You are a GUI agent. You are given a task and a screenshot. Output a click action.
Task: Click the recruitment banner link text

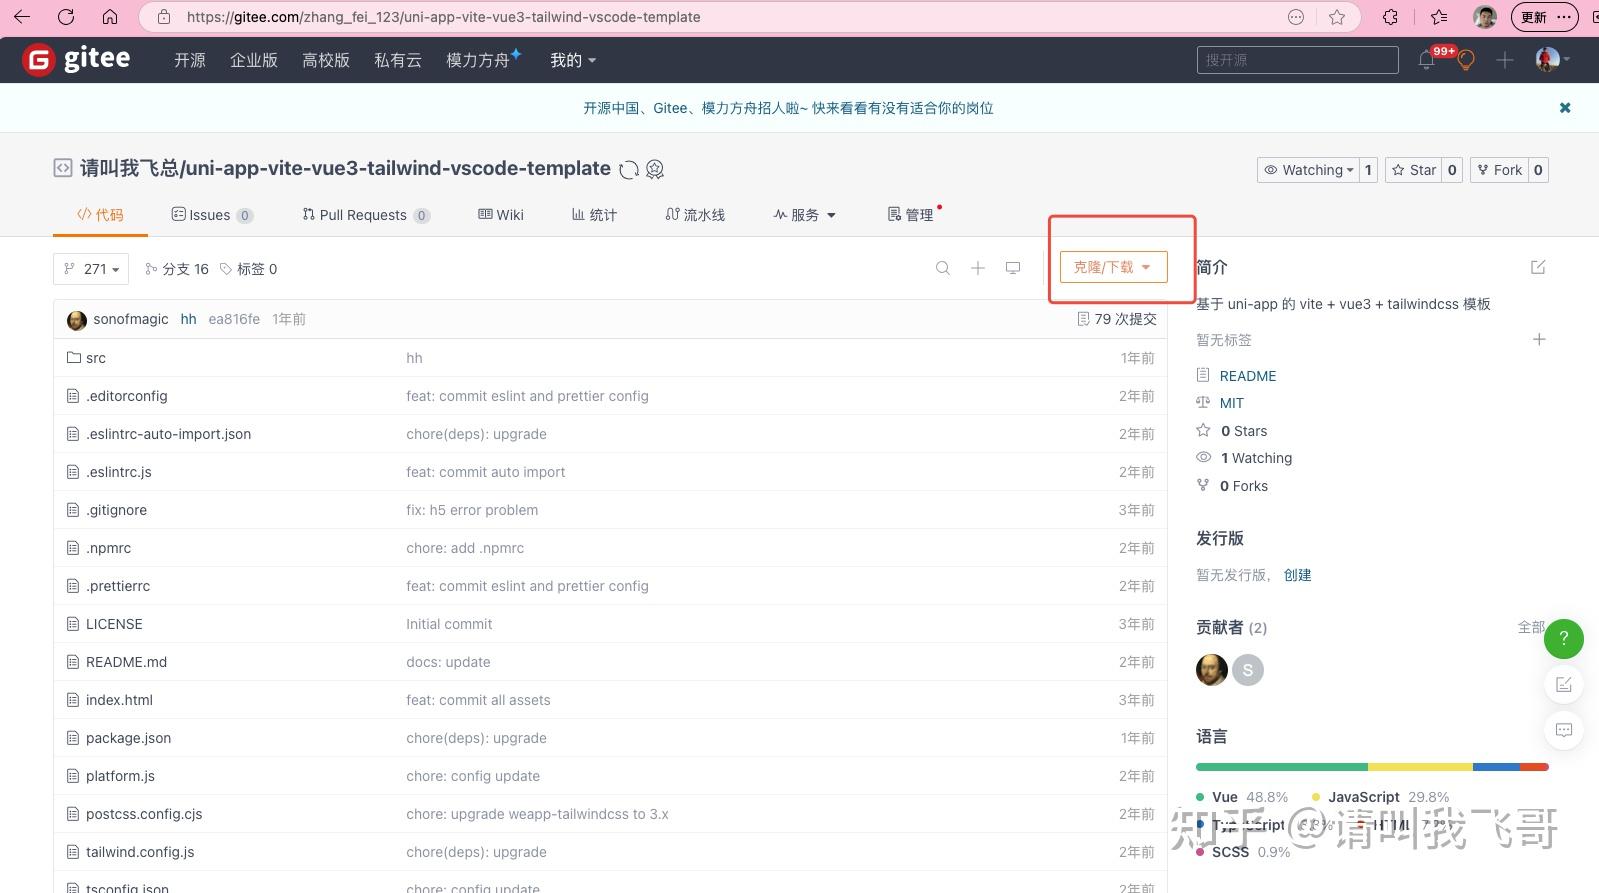coord(788,108)
